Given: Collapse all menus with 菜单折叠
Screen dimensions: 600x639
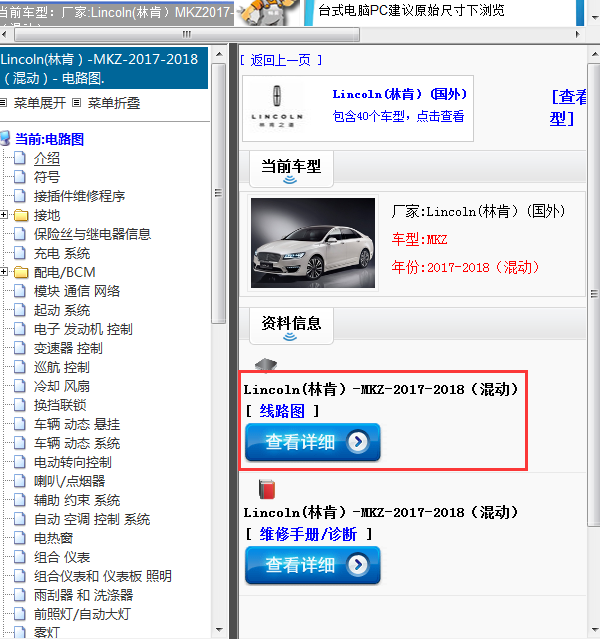Looking at the screenshot, I should (x=114, y=103).
